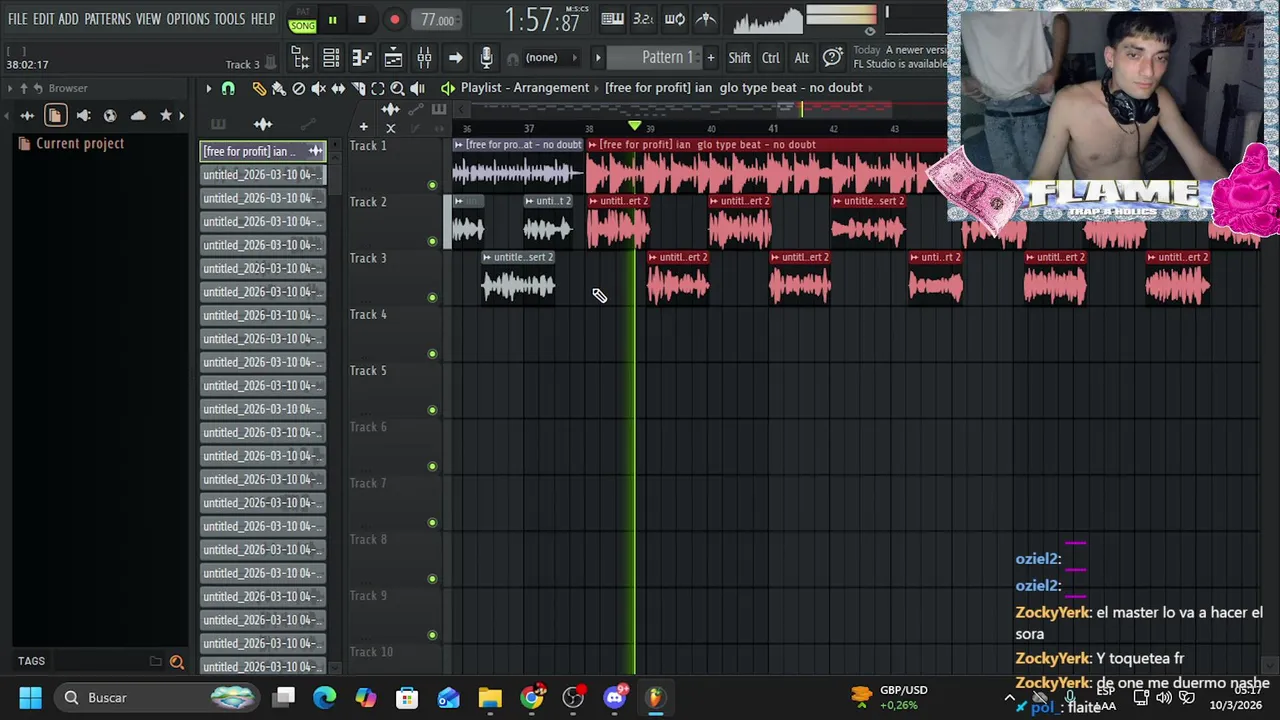
Task: Click the microphone recording icon
Action: tap(486, 58)
